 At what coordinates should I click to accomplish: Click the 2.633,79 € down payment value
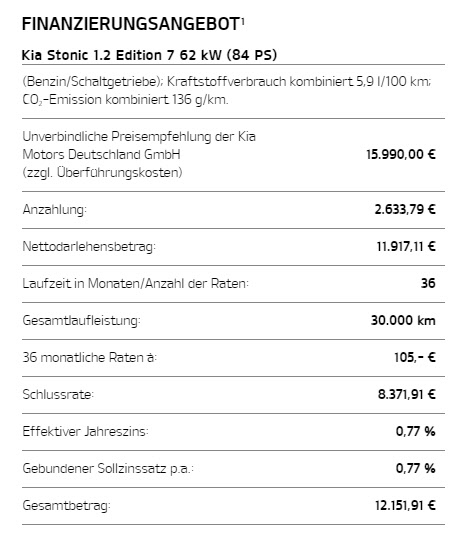(405, 209)
